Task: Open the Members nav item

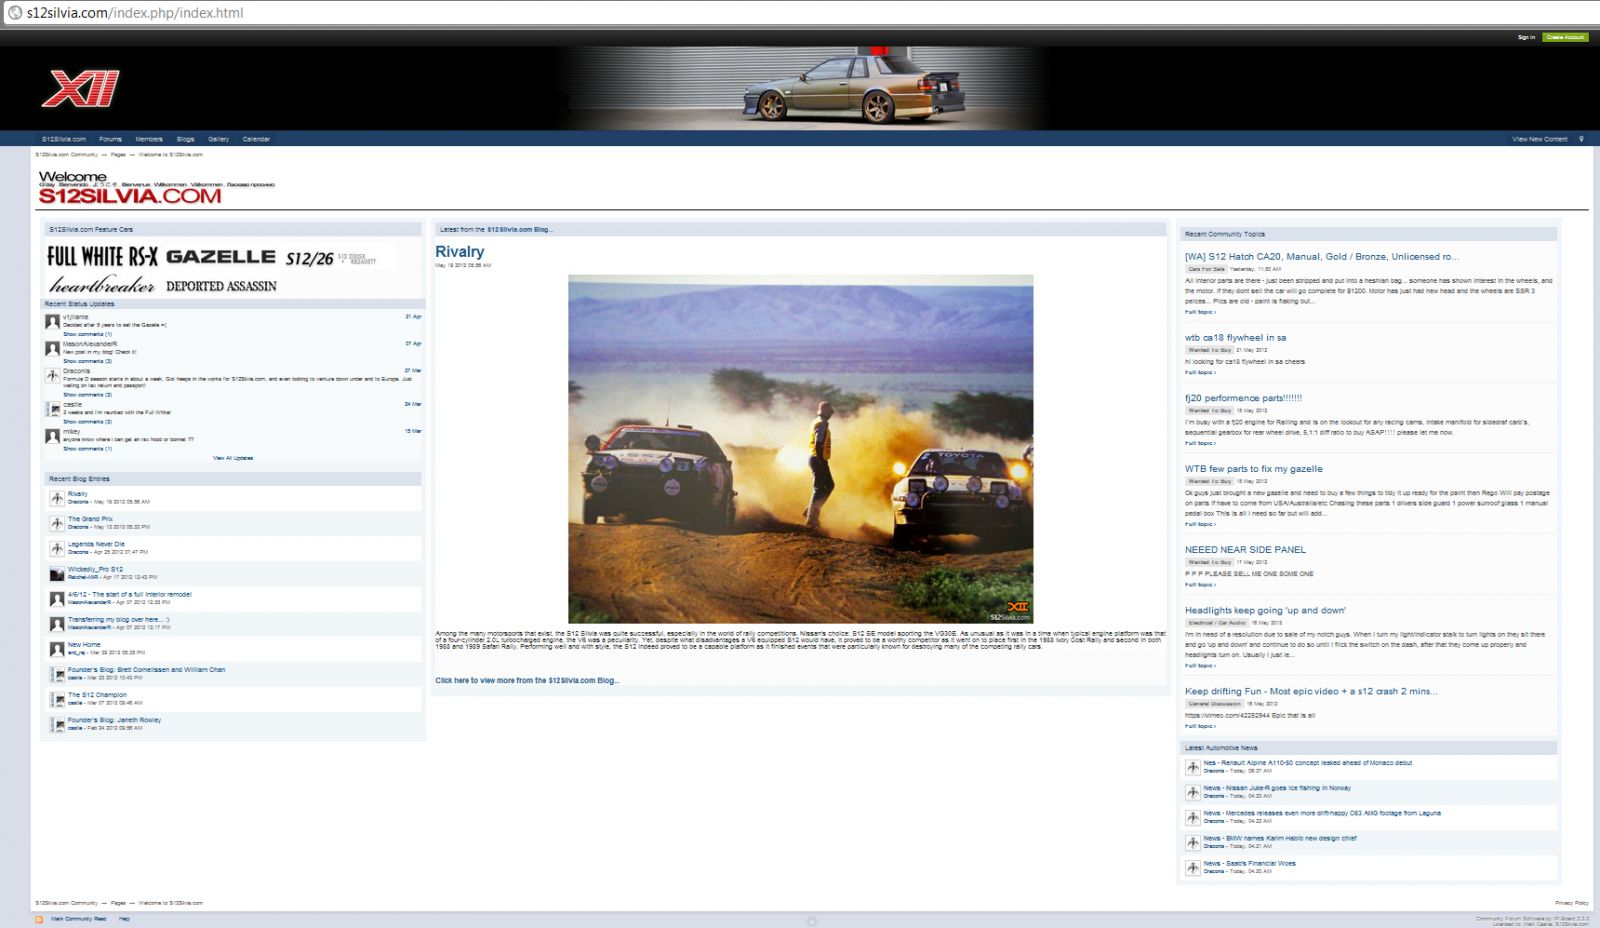Action: click(149, 139)
